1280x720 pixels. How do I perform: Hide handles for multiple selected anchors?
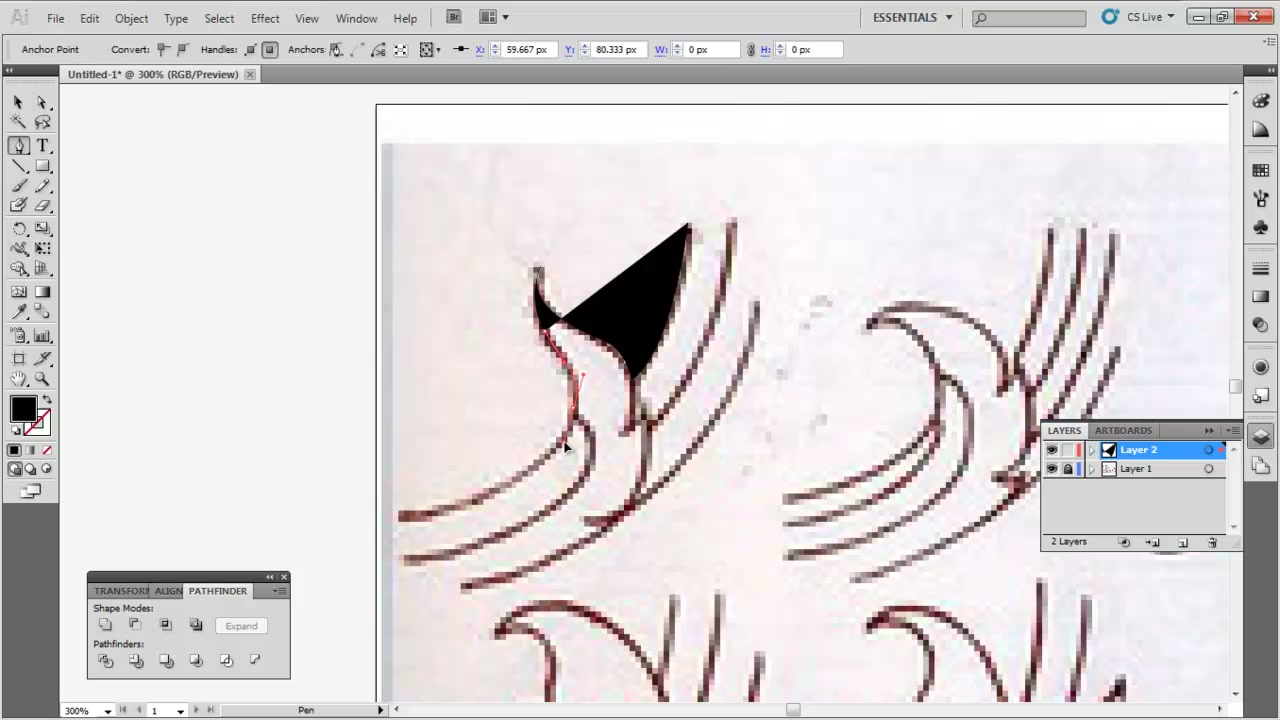click(x=270, y=49)
